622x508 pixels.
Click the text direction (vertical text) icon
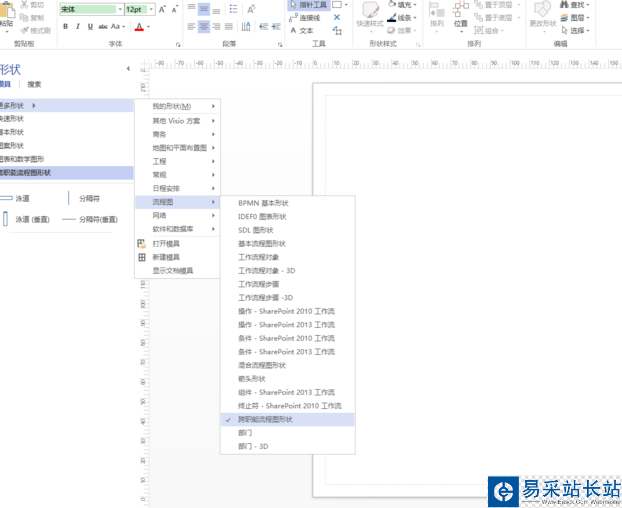pos(246,27)
